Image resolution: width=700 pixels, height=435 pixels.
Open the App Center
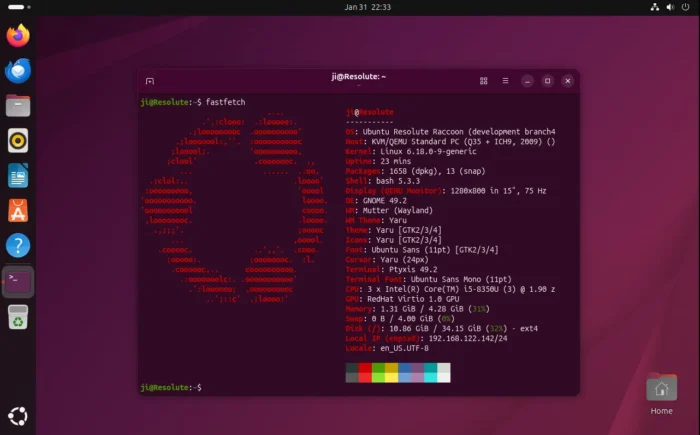point(18,211)
